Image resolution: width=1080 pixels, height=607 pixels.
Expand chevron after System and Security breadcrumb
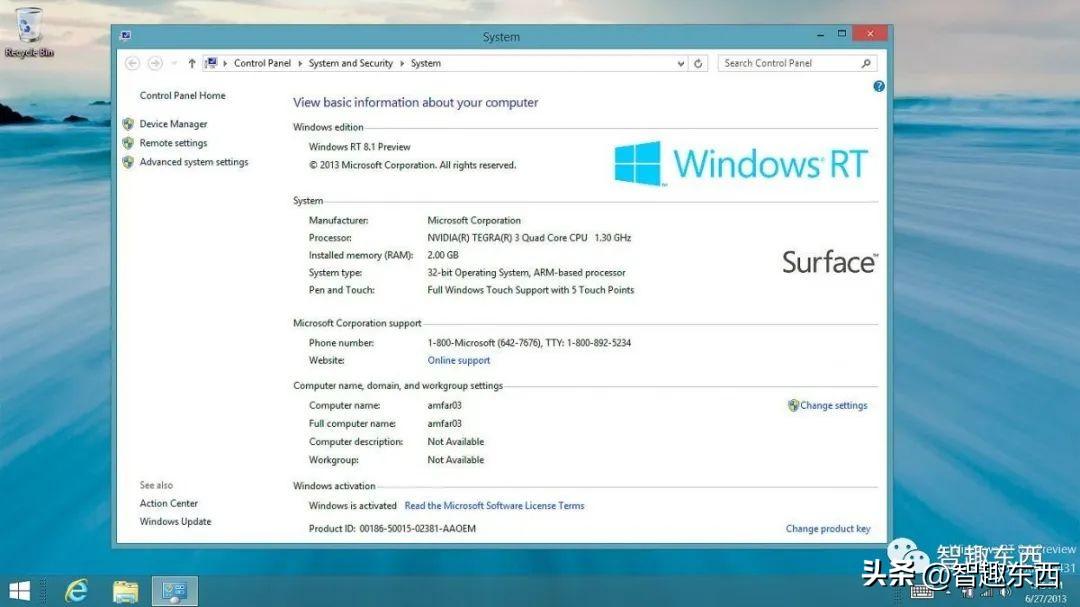click(402, 63)
